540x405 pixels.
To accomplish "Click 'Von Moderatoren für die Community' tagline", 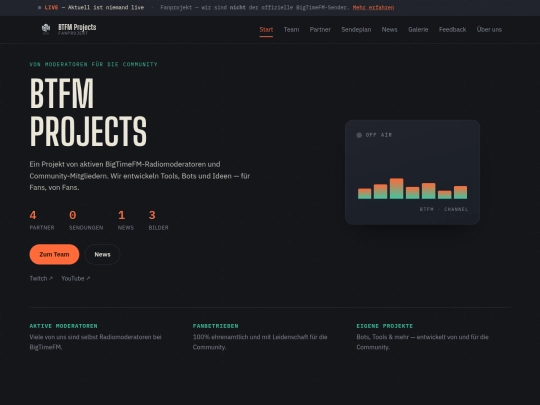I will (93, 64).
